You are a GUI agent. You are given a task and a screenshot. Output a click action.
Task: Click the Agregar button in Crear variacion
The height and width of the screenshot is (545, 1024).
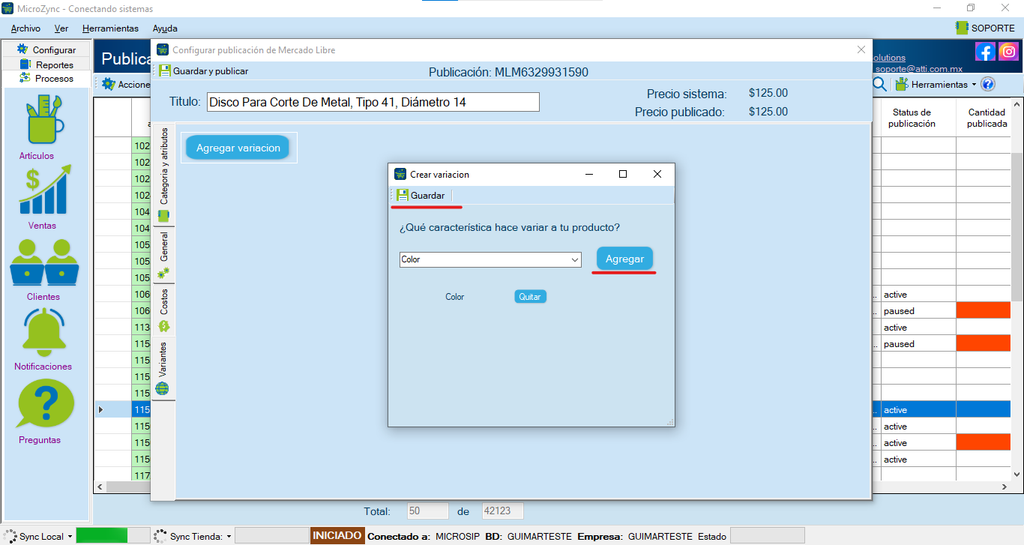point(624,259)
